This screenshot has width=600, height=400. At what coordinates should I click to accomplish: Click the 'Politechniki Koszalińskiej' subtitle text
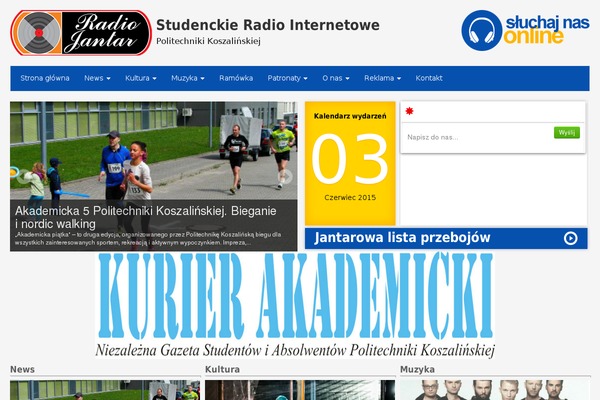click(x=208, y=41)
